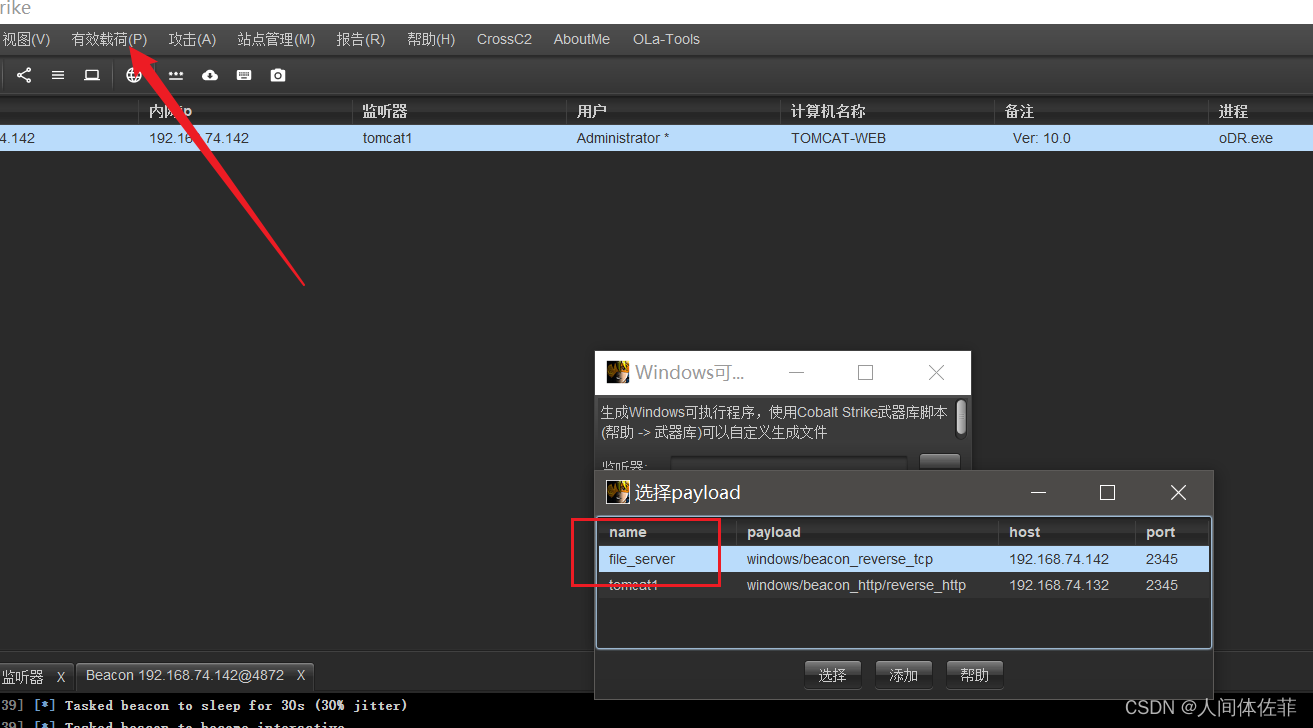
Task: Open 帮助(H) menu
Action: click(431, 39)
